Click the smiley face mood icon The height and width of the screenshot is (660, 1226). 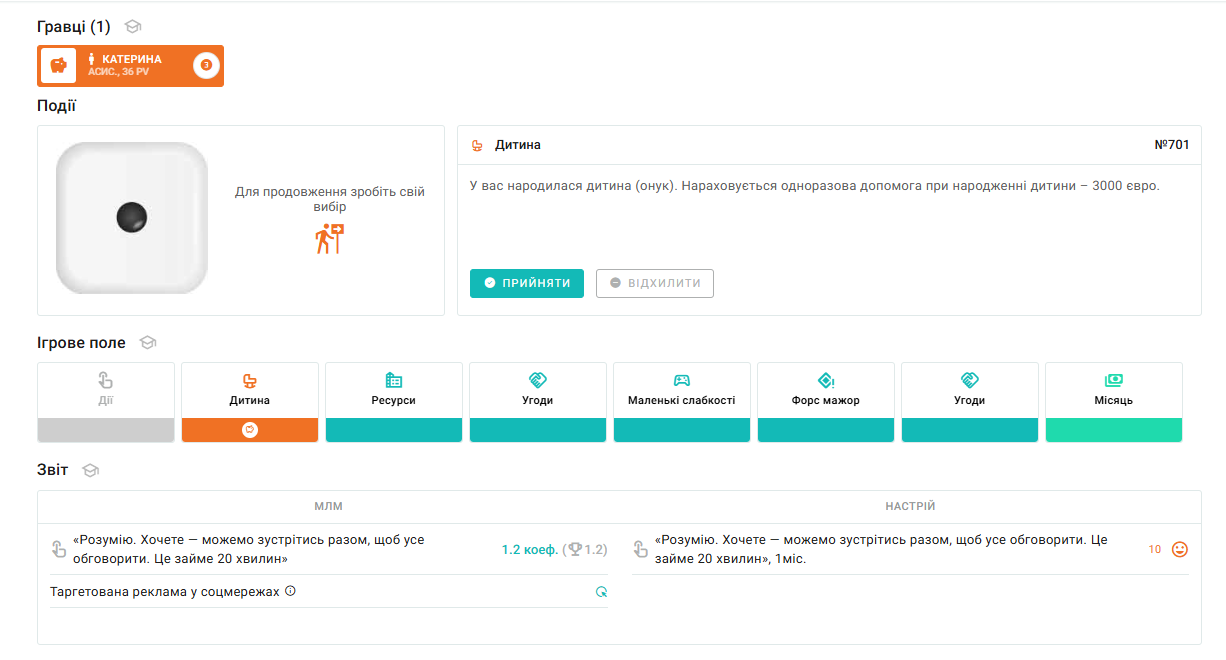click(1180, 549)
